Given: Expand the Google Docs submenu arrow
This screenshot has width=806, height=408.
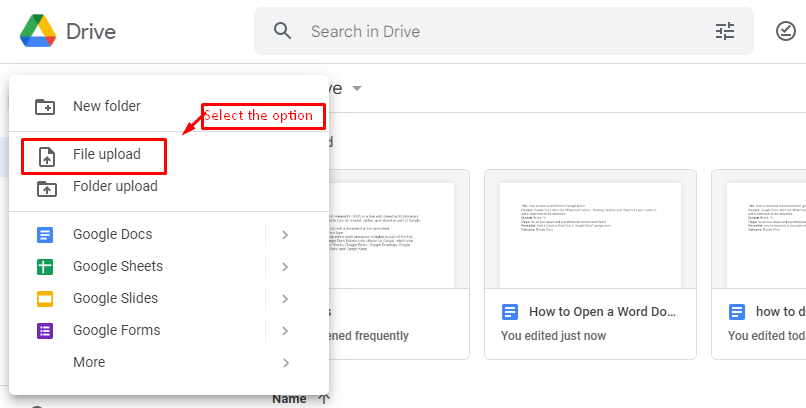Looking at the screenshot, I should pyautogui.click(x=285, y=235).
